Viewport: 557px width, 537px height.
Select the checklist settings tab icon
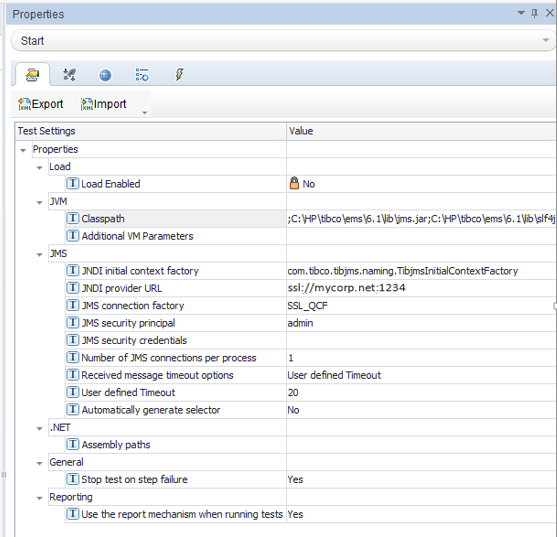coord(142,75)
